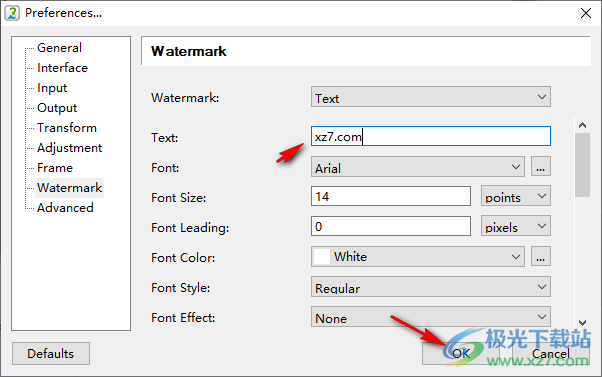Click the white color swatch in Font Color

click(x=322, y=256)
